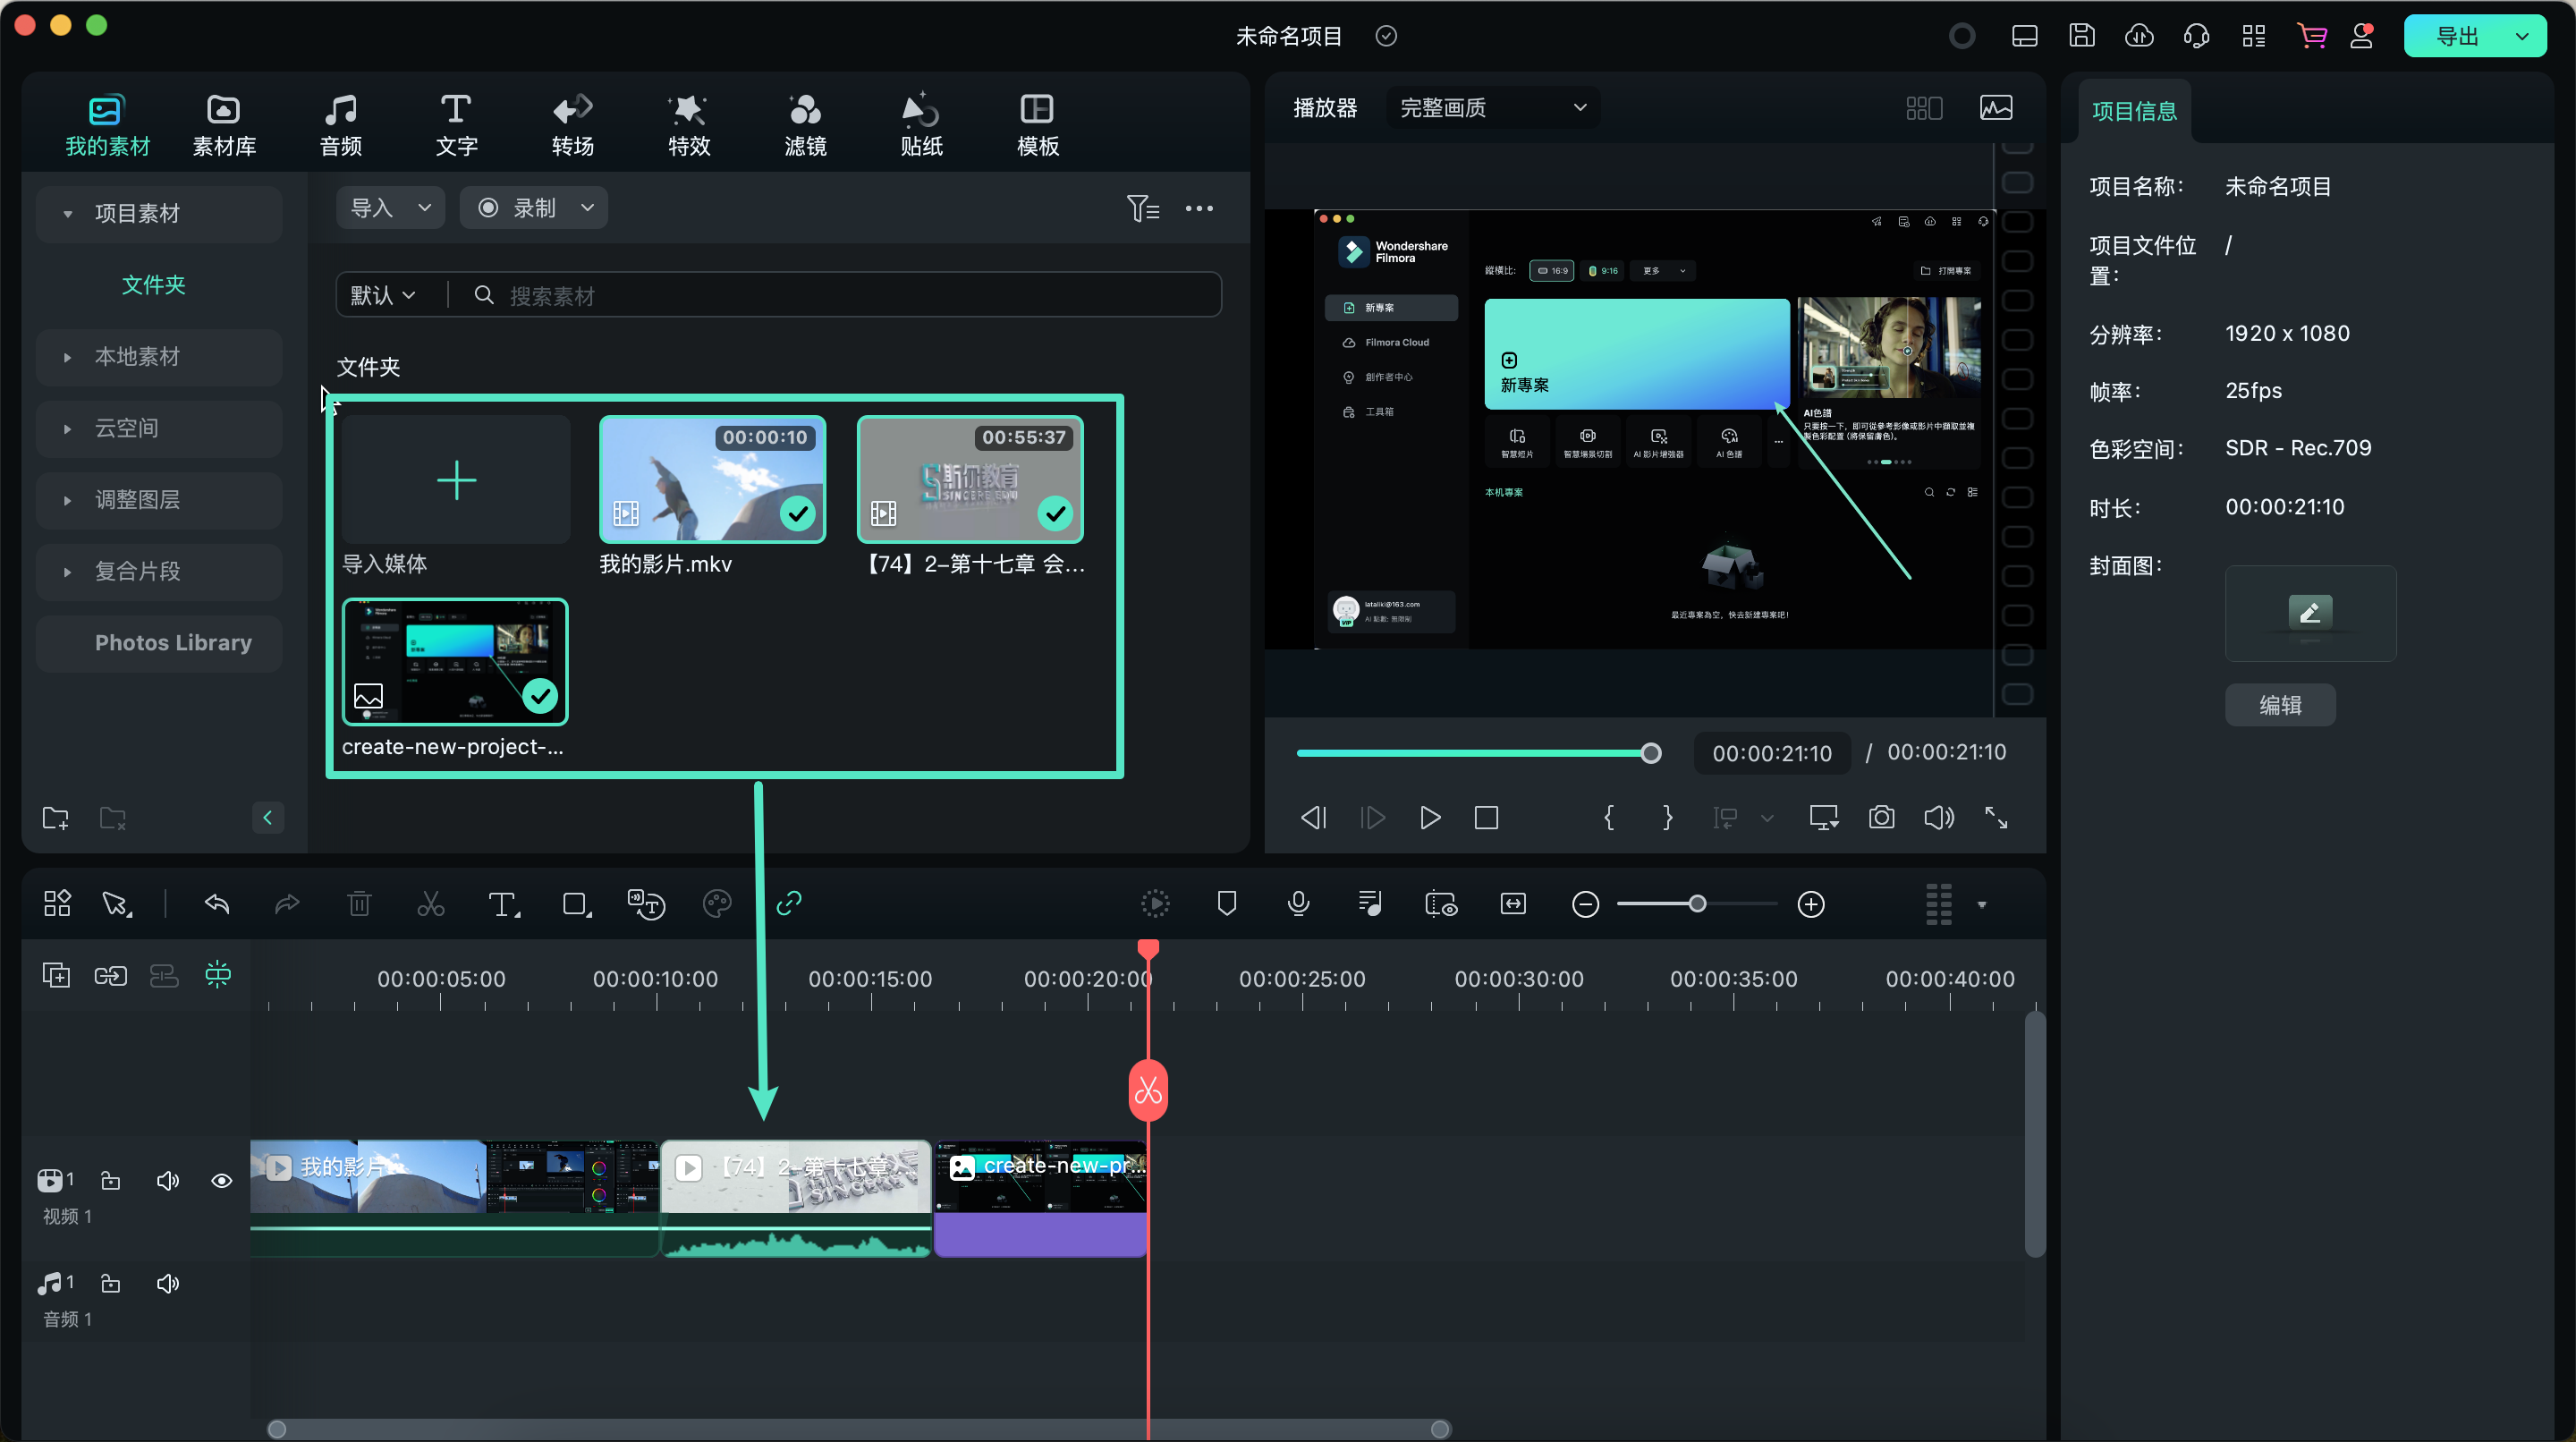Open the color palette tool in timeline toolbar
The height and width of the screenshot is (1442, 2576).
(717, 904)
